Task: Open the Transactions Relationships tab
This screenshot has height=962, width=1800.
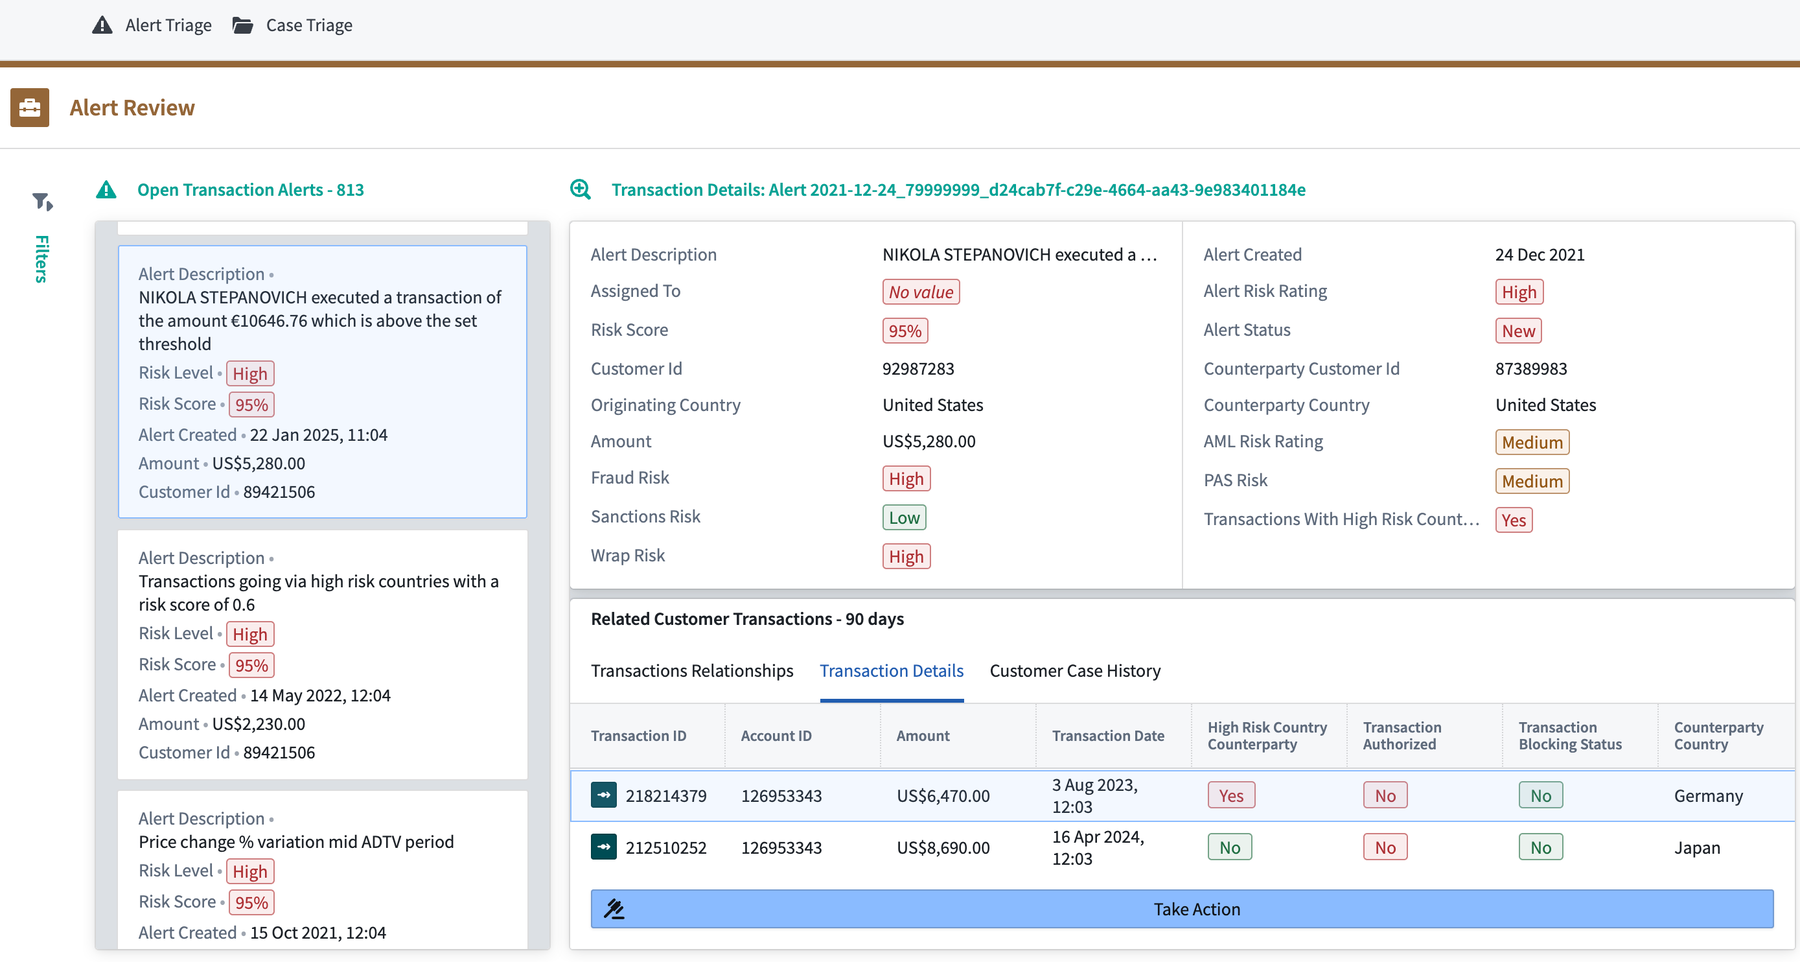Action: click(691, 671)
